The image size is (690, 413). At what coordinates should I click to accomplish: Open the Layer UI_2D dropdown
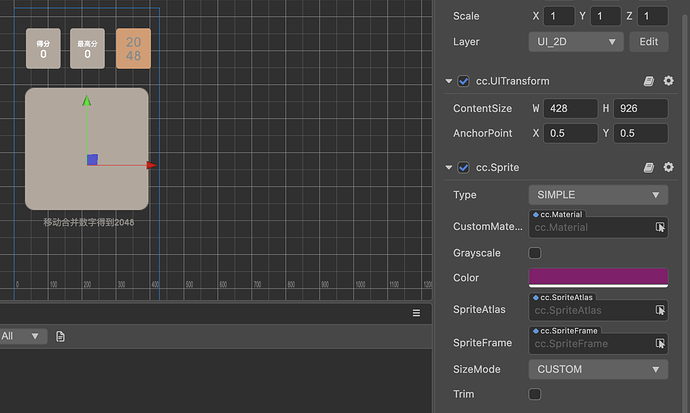tap(576, 42)
